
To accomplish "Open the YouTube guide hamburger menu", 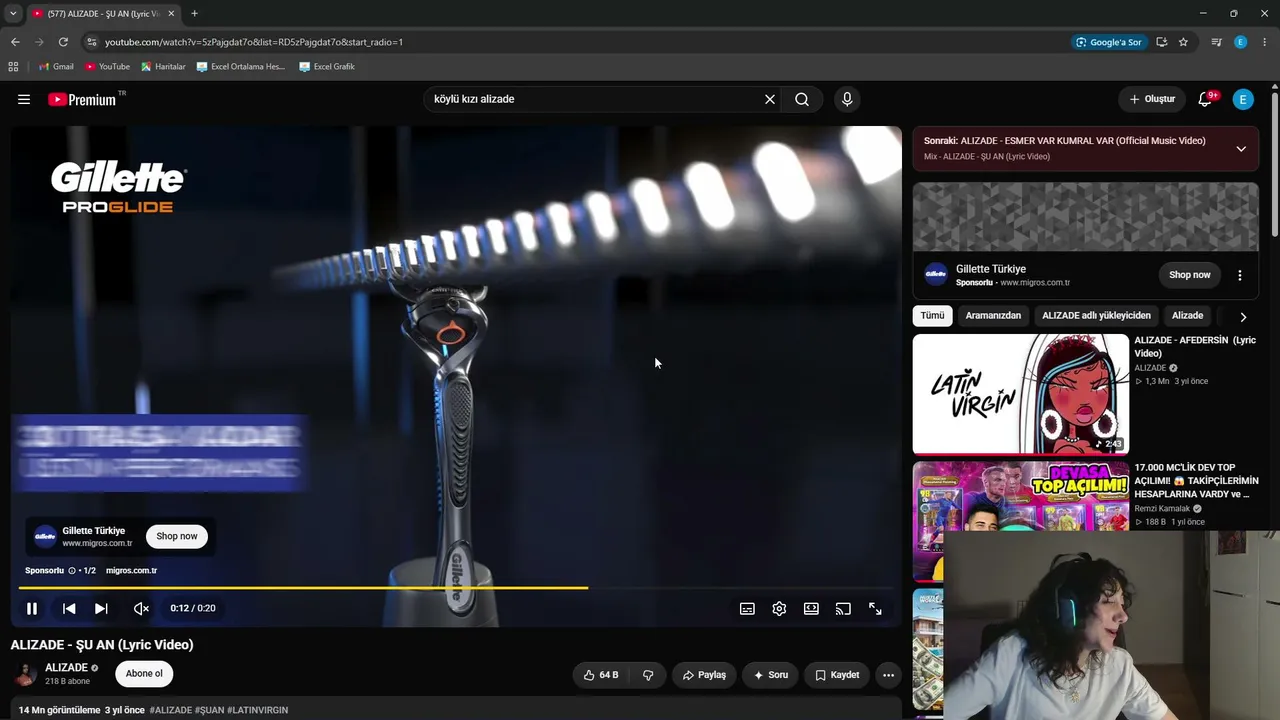I will [x=24, y=99].
